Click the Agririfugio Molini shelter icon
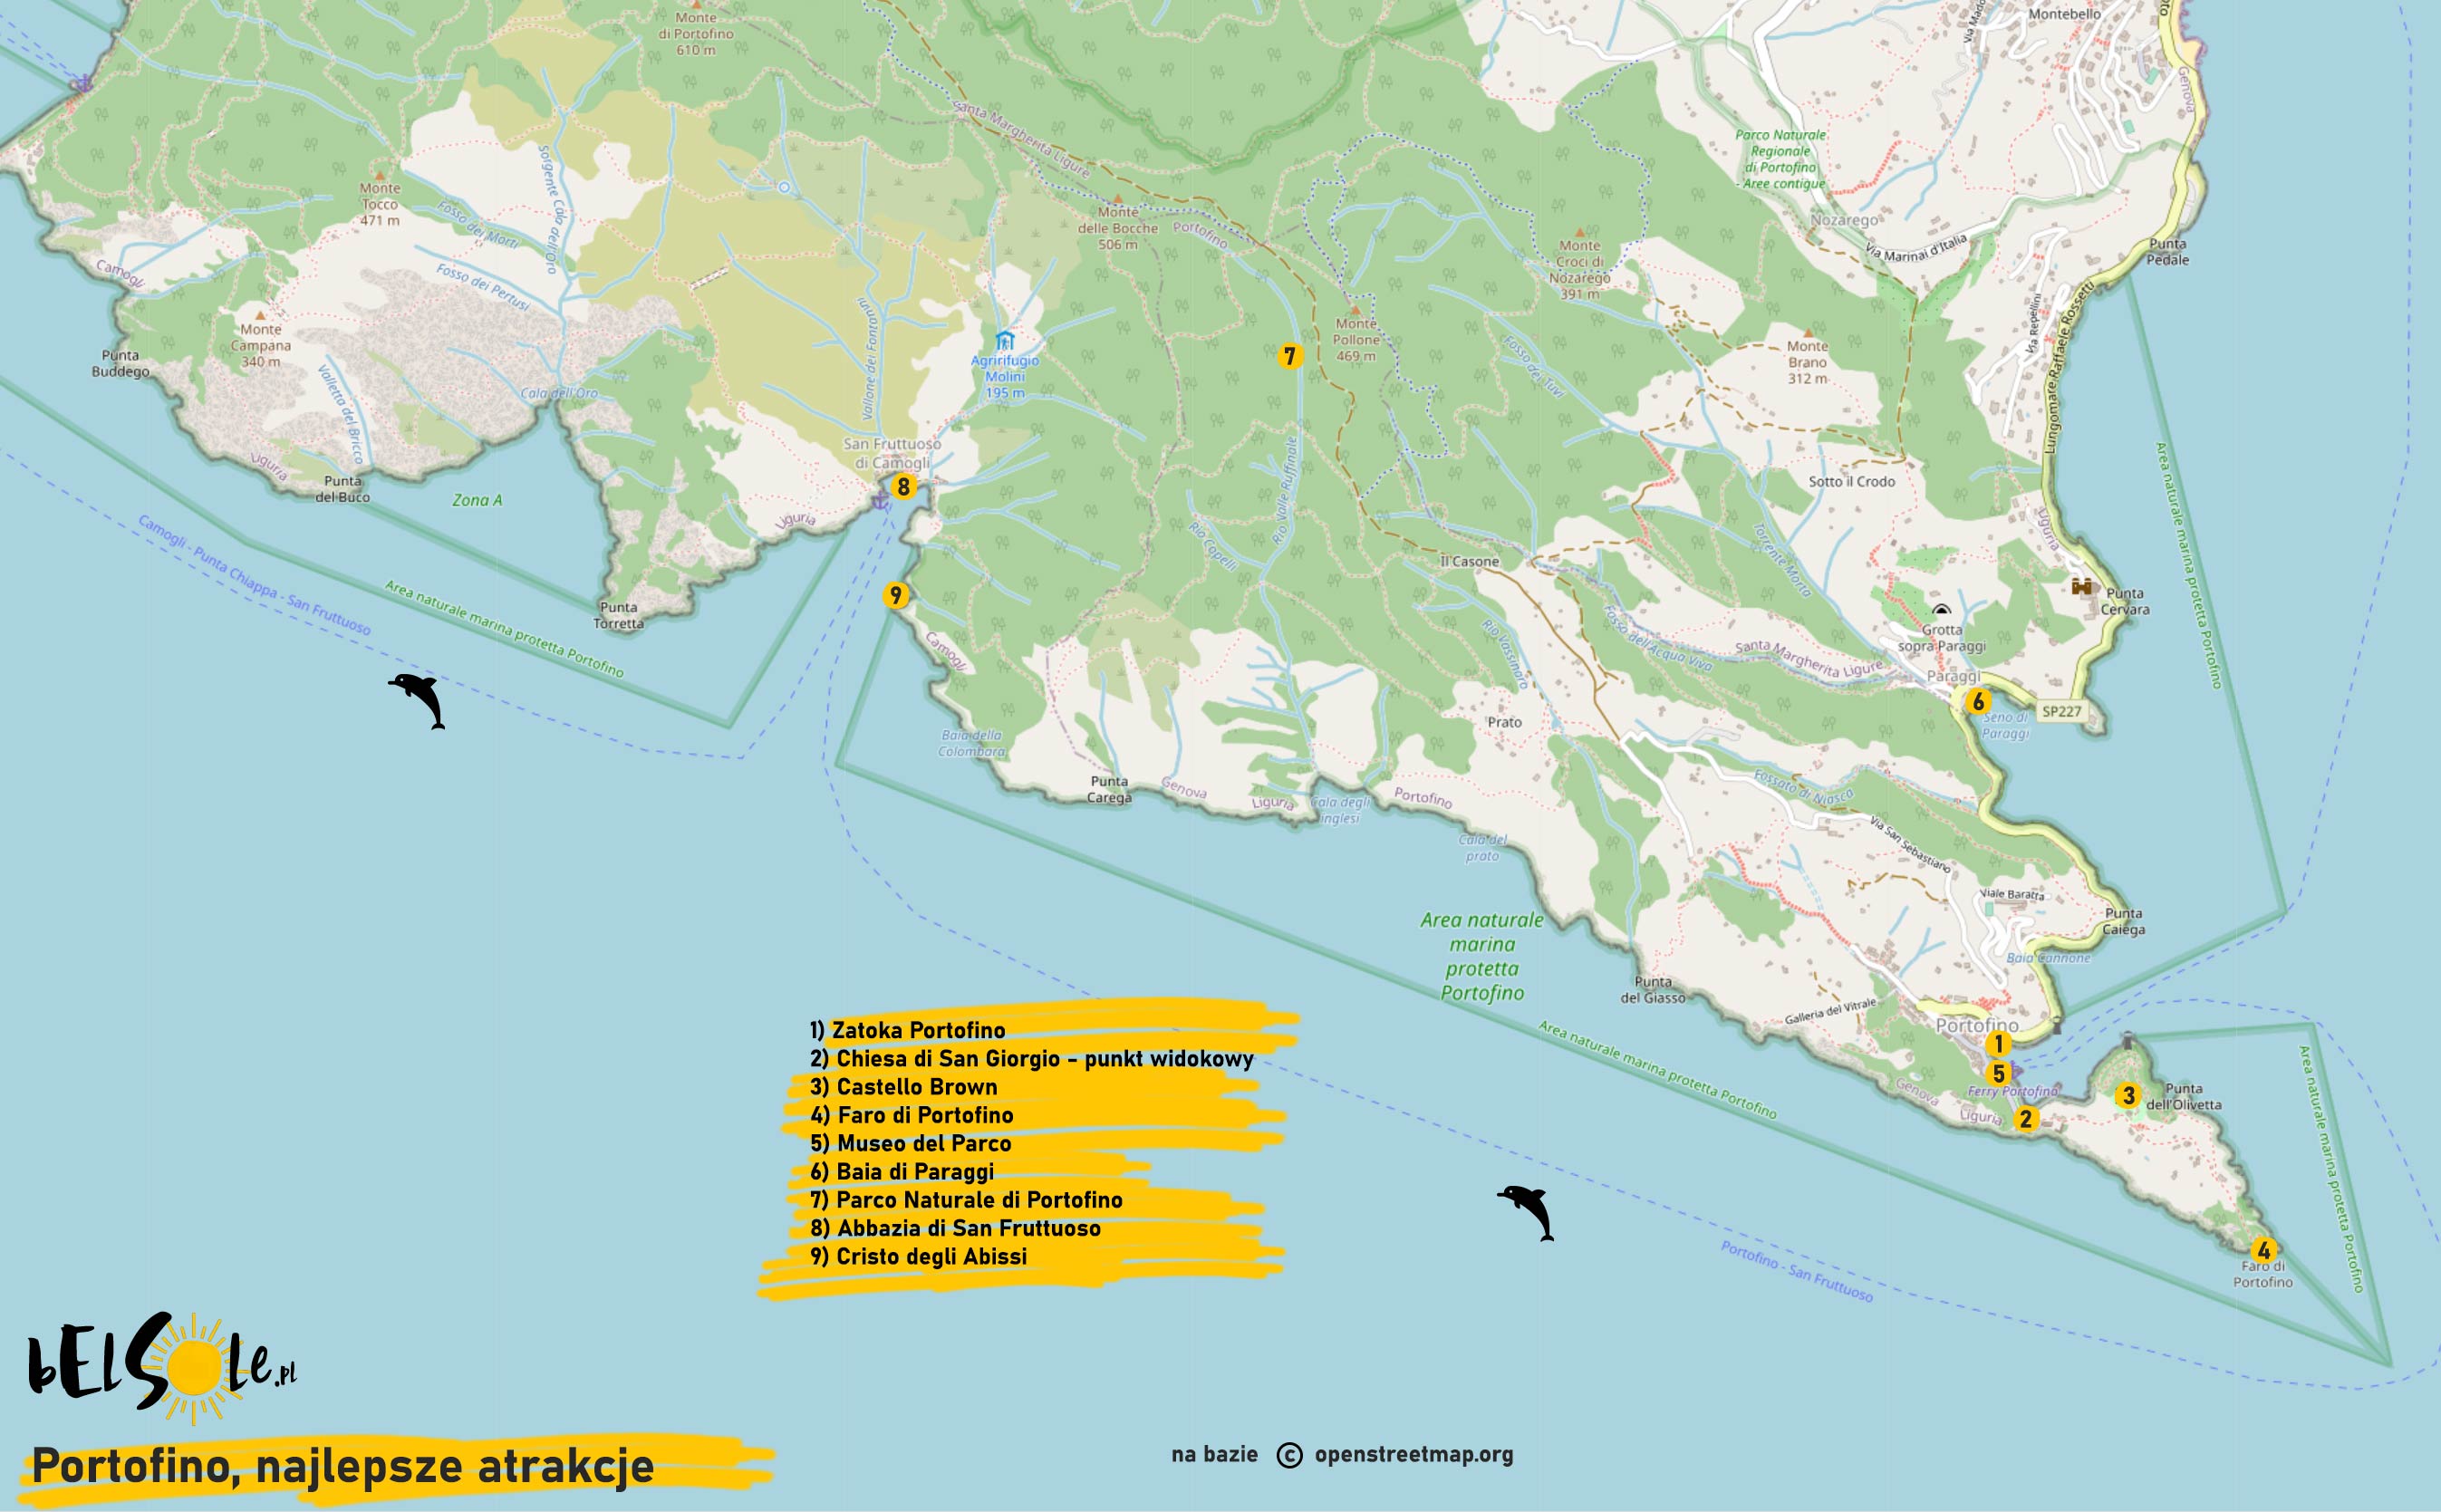This screenshot has width=2441, height=1512. [1005, 341]
